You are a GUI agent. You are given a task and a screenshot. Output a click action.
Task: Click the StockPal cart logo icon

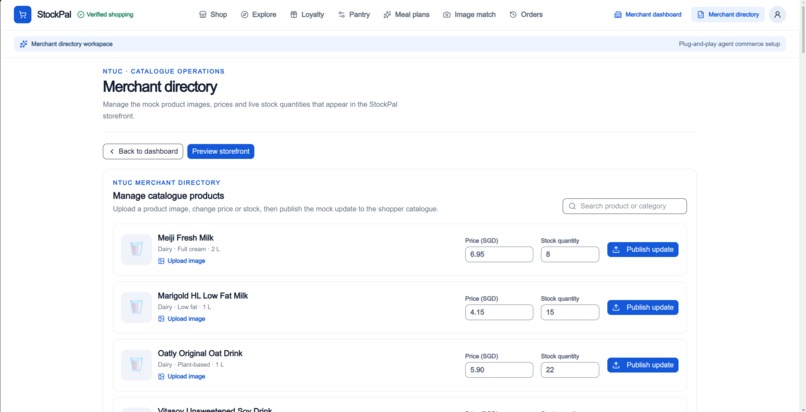[23, 14]
